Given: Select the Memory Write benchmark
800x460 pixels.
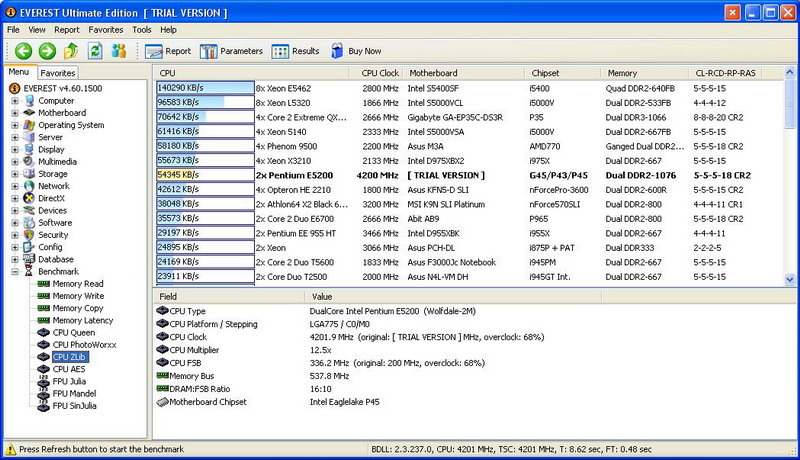Looking at the screenshot, I should click(x=78, y=296).
